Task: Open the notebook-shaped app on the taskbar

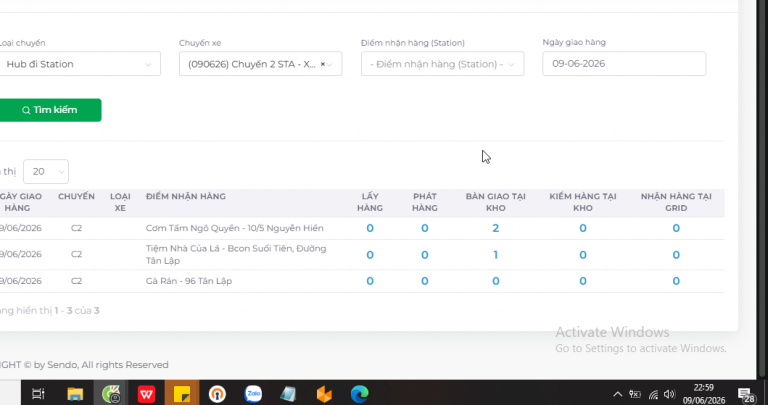Action: coord(288,394)
